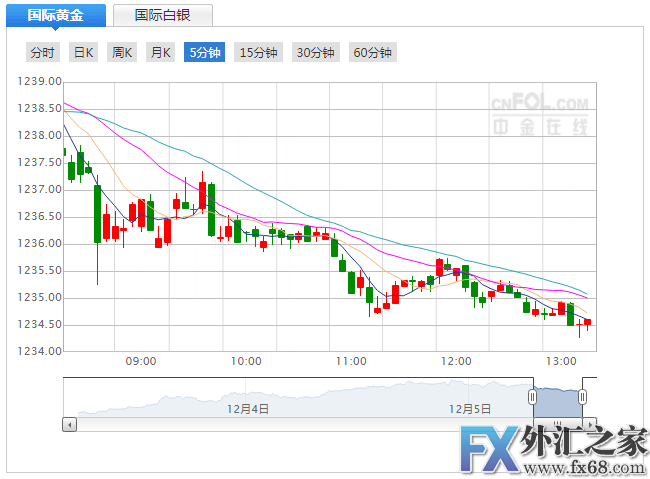Click 12月4日 area in the navigator timeline
Viewport: 650px width, 479px height.
coord(247,408)
